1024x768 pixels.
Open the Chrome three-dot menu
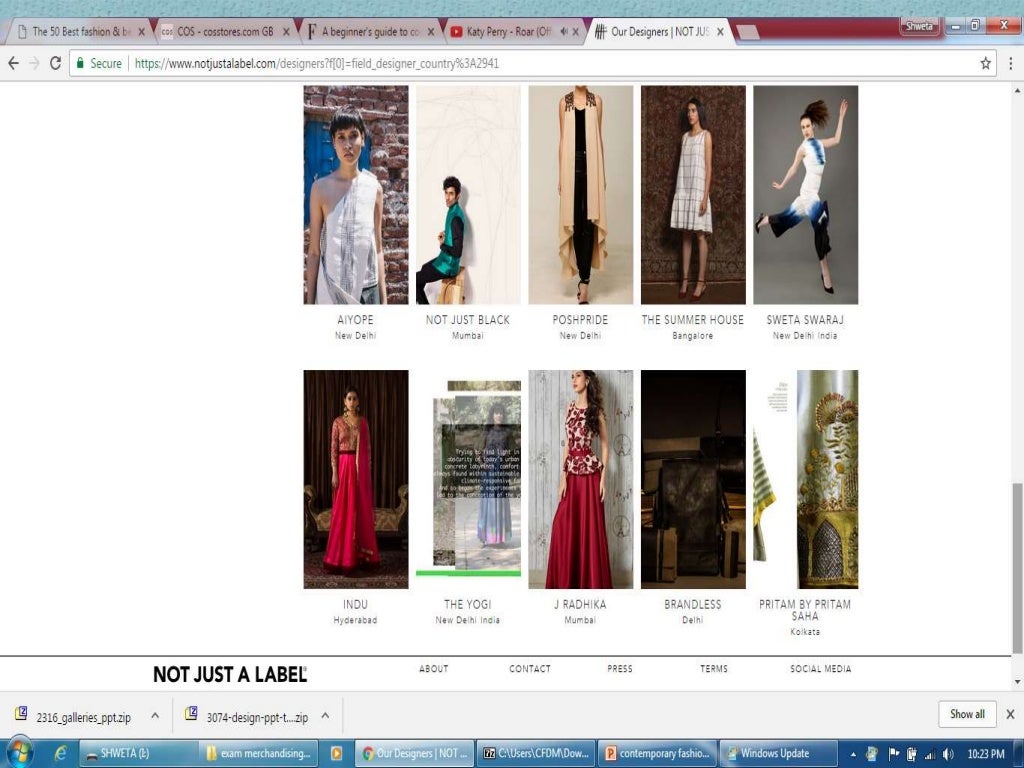point(1010,63)
